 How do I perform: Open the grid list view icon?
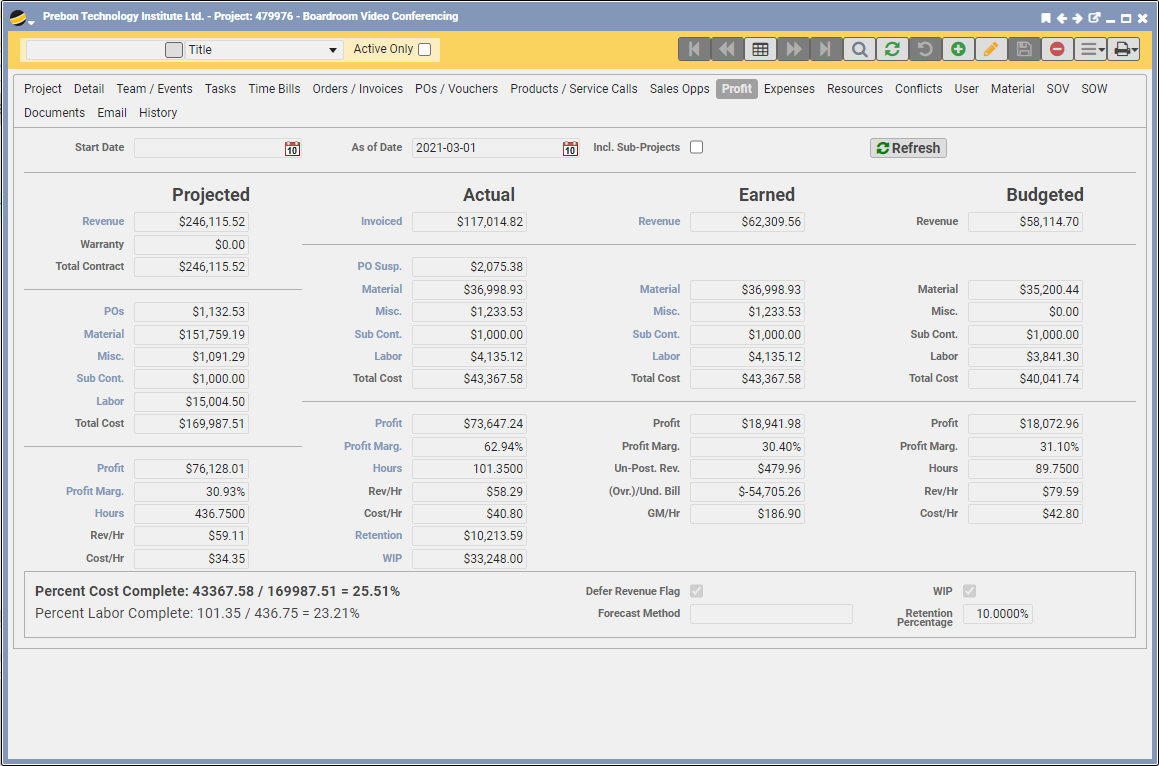click(760, 49)
